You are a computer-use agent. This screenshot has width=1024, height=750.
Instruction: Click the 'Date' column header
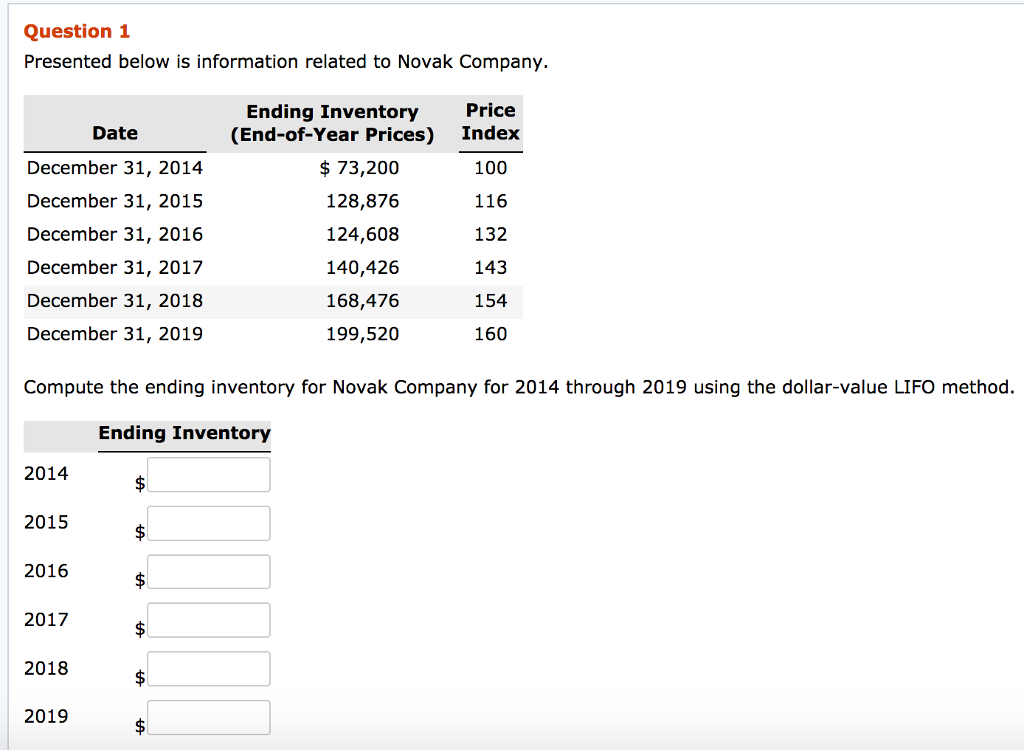click(x=115, y=133)
